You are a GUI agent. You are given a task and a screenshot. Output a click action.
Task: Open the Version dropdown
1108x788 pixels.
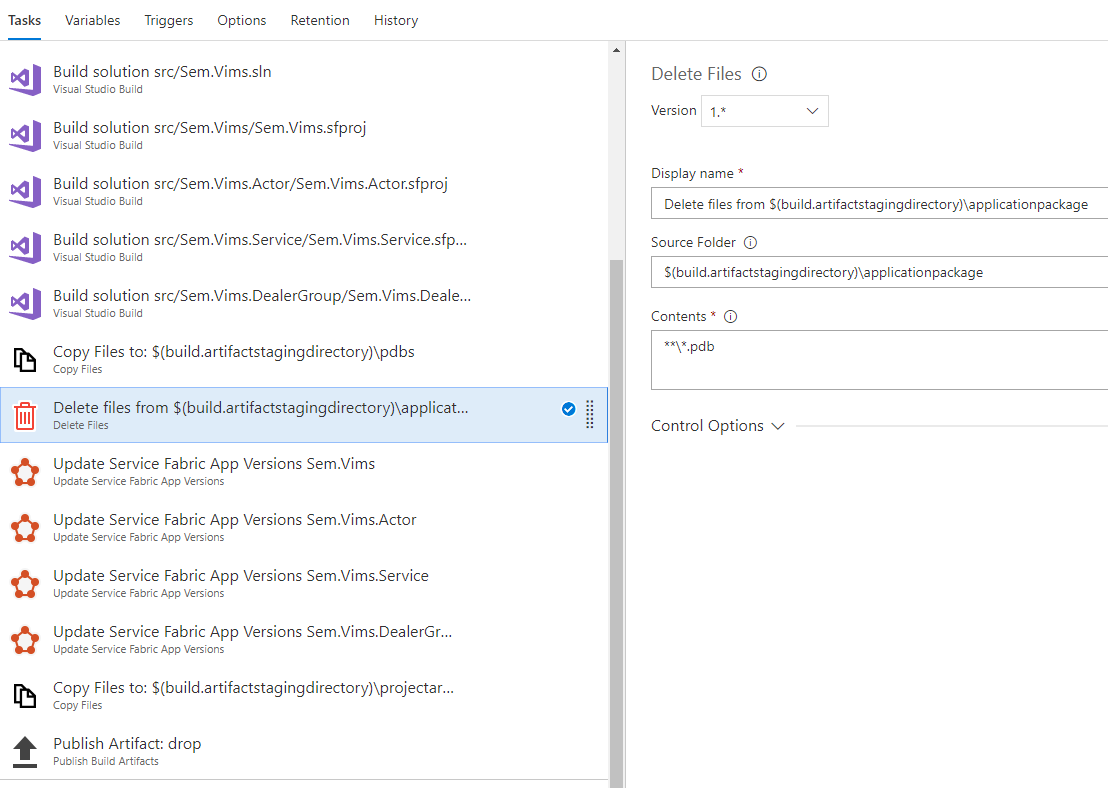[x=764, y=110]
